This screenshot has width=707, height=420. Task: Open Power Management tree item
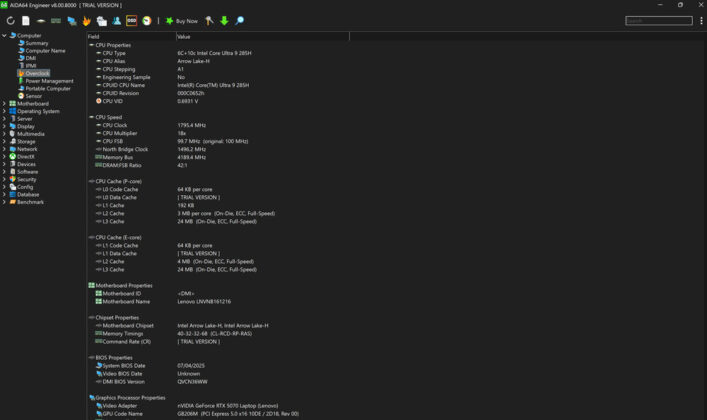tap(45, 81)
